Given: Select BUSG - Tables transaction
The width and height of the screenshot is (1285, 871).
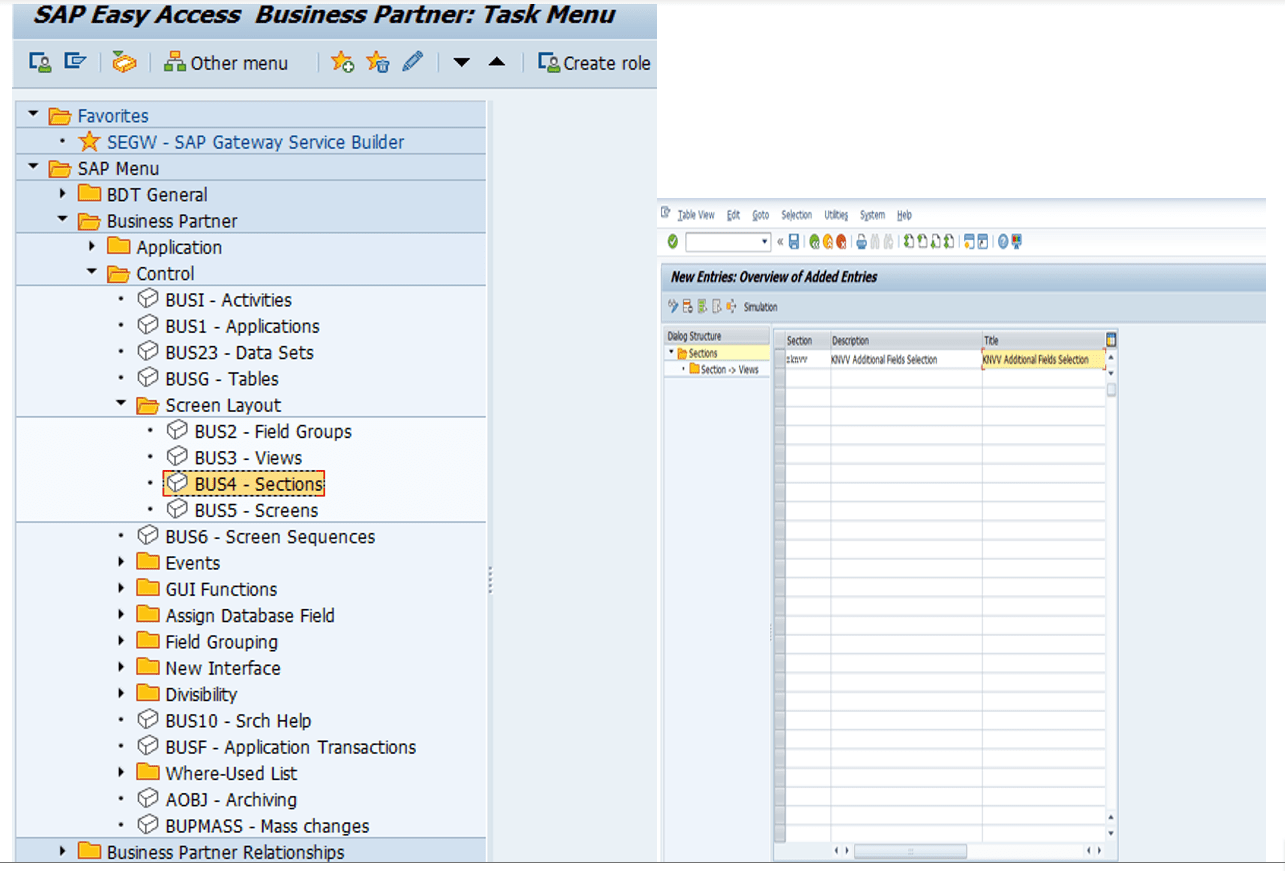Looking at the screenshot, I should 222,378.
